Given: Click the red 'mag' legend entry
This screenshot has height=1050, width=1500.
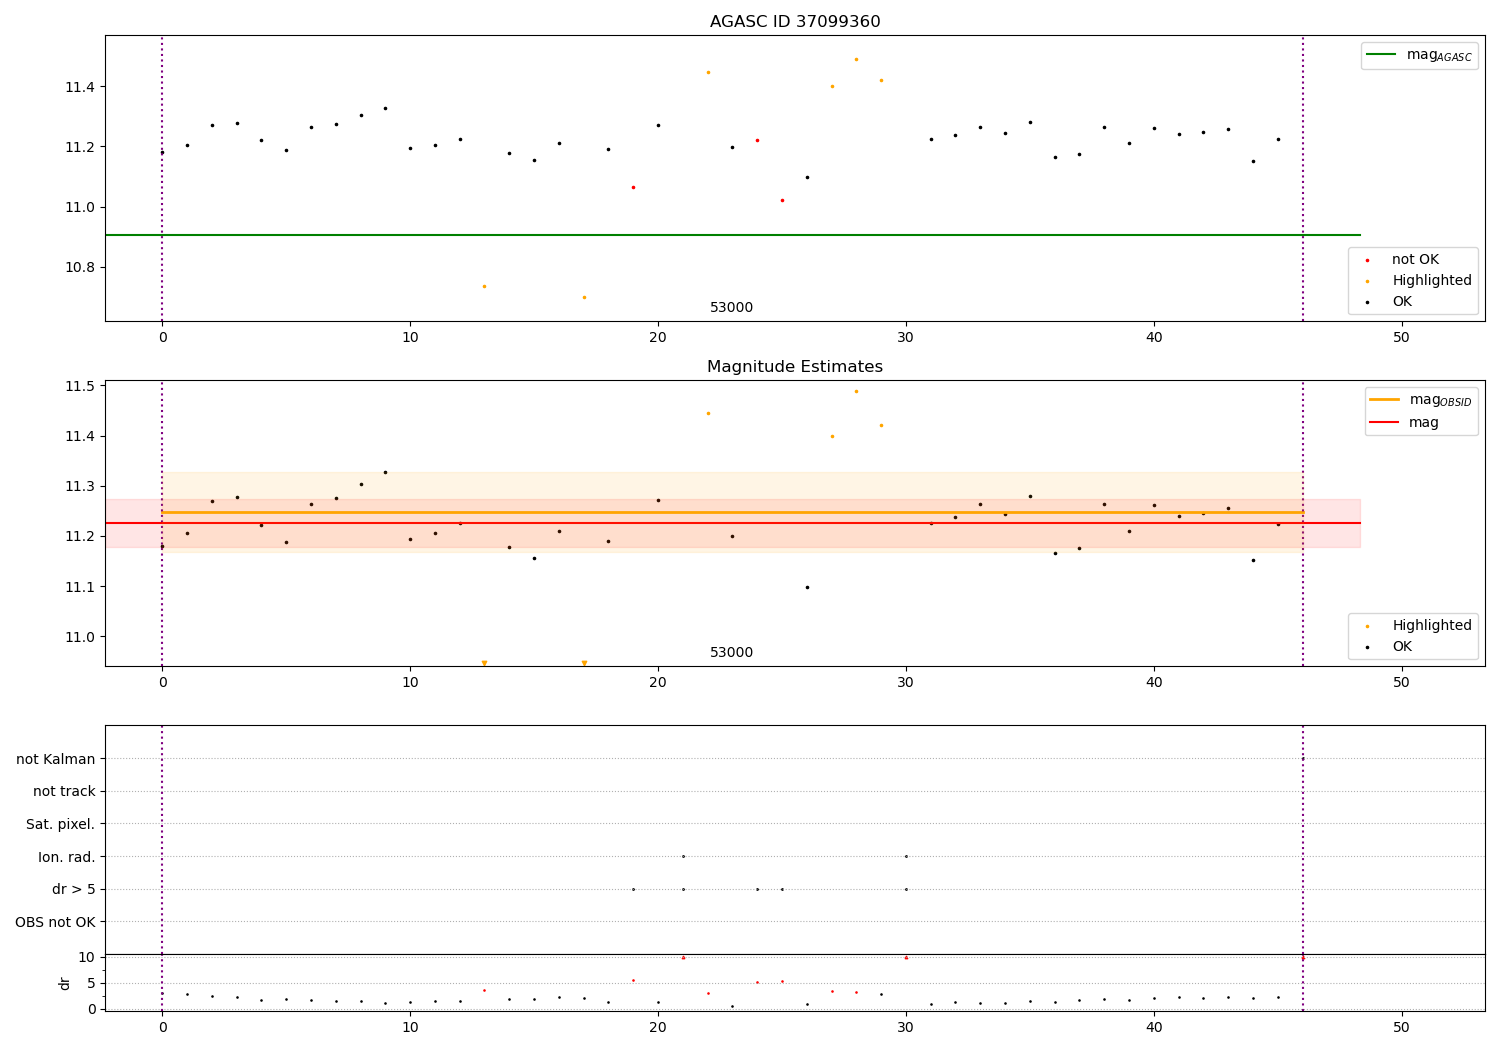Looking at the screenshot, I should pyautogui.click(x=1405, y=422).
